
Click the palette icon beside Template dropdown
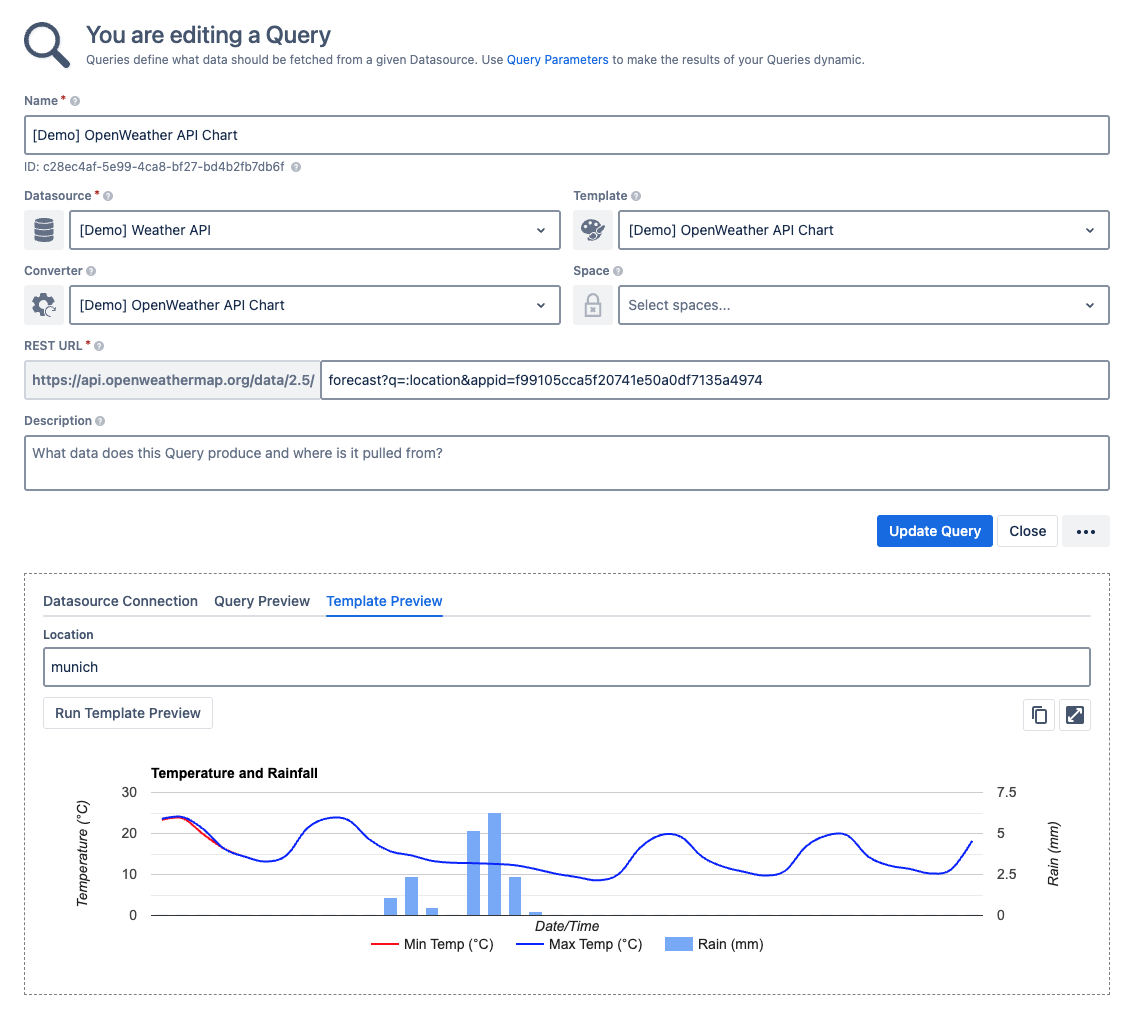pyautogui.click(x=593, y=230)
